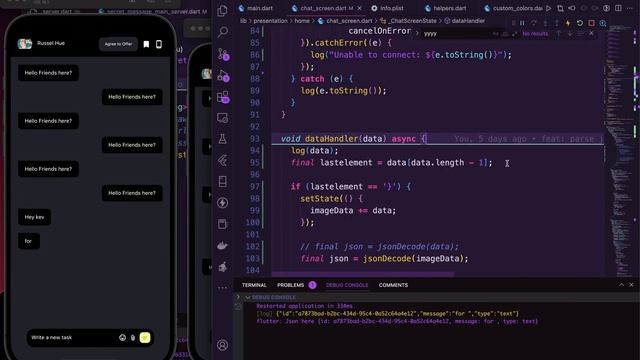Open the Testing flask view

point(222,139)
